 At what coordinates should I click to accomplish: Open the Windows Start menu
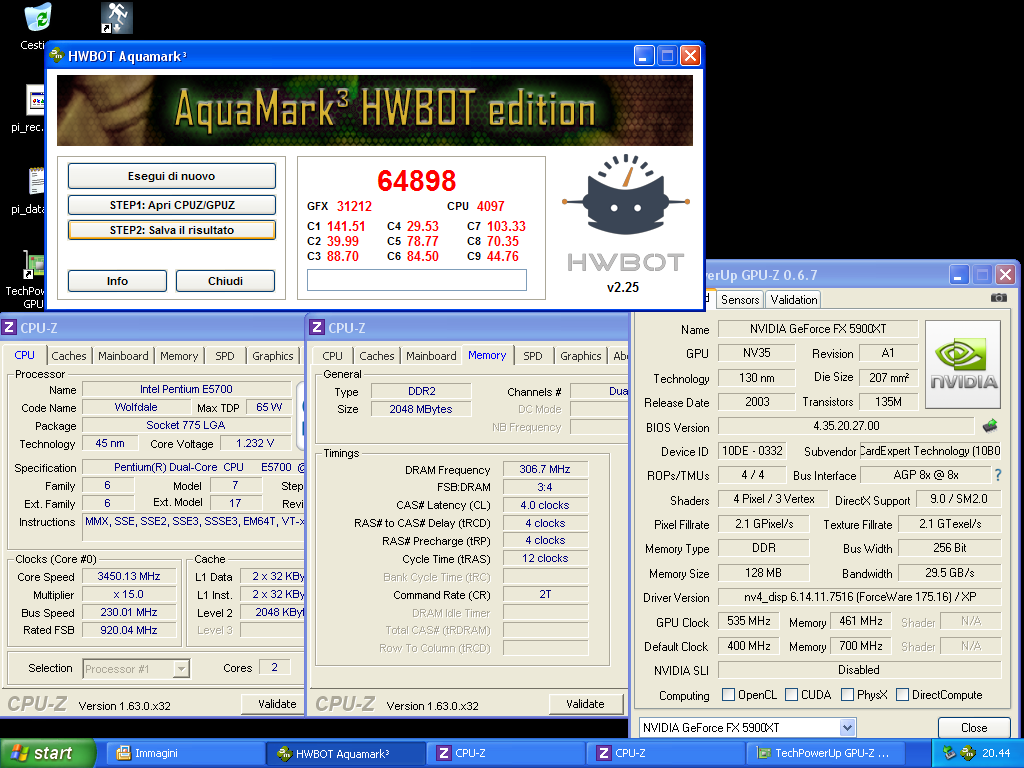[47, 753]
